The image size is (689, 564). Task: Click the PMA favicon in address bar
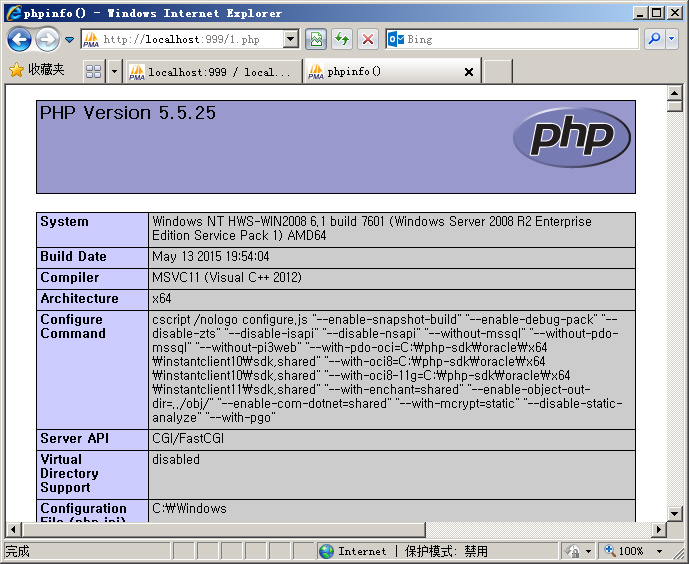(91, 40)
